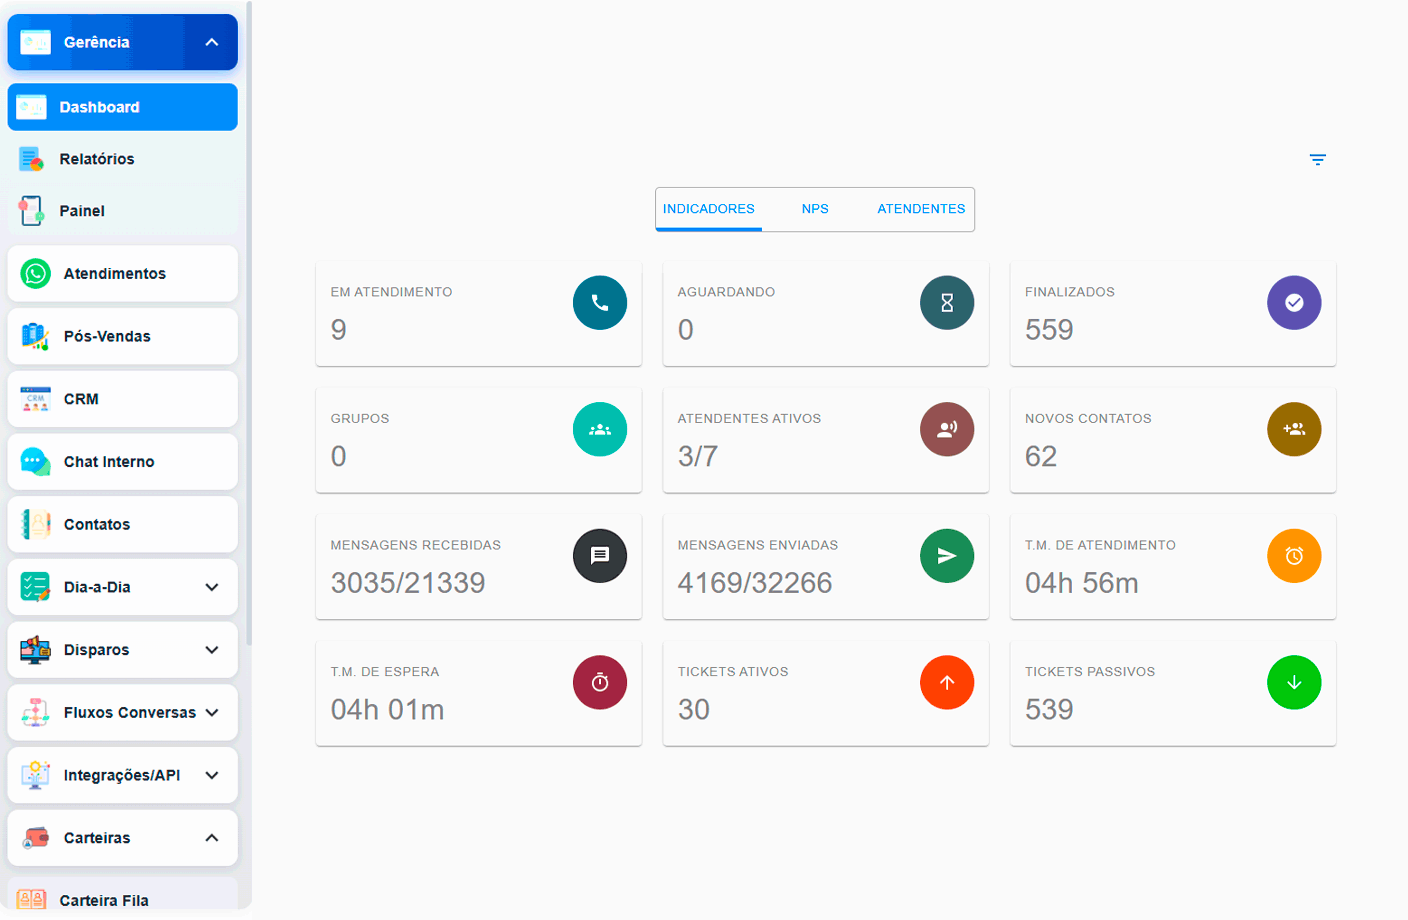
Task: Expand the Integrações/API menu
Action: (x=212, y=775)
